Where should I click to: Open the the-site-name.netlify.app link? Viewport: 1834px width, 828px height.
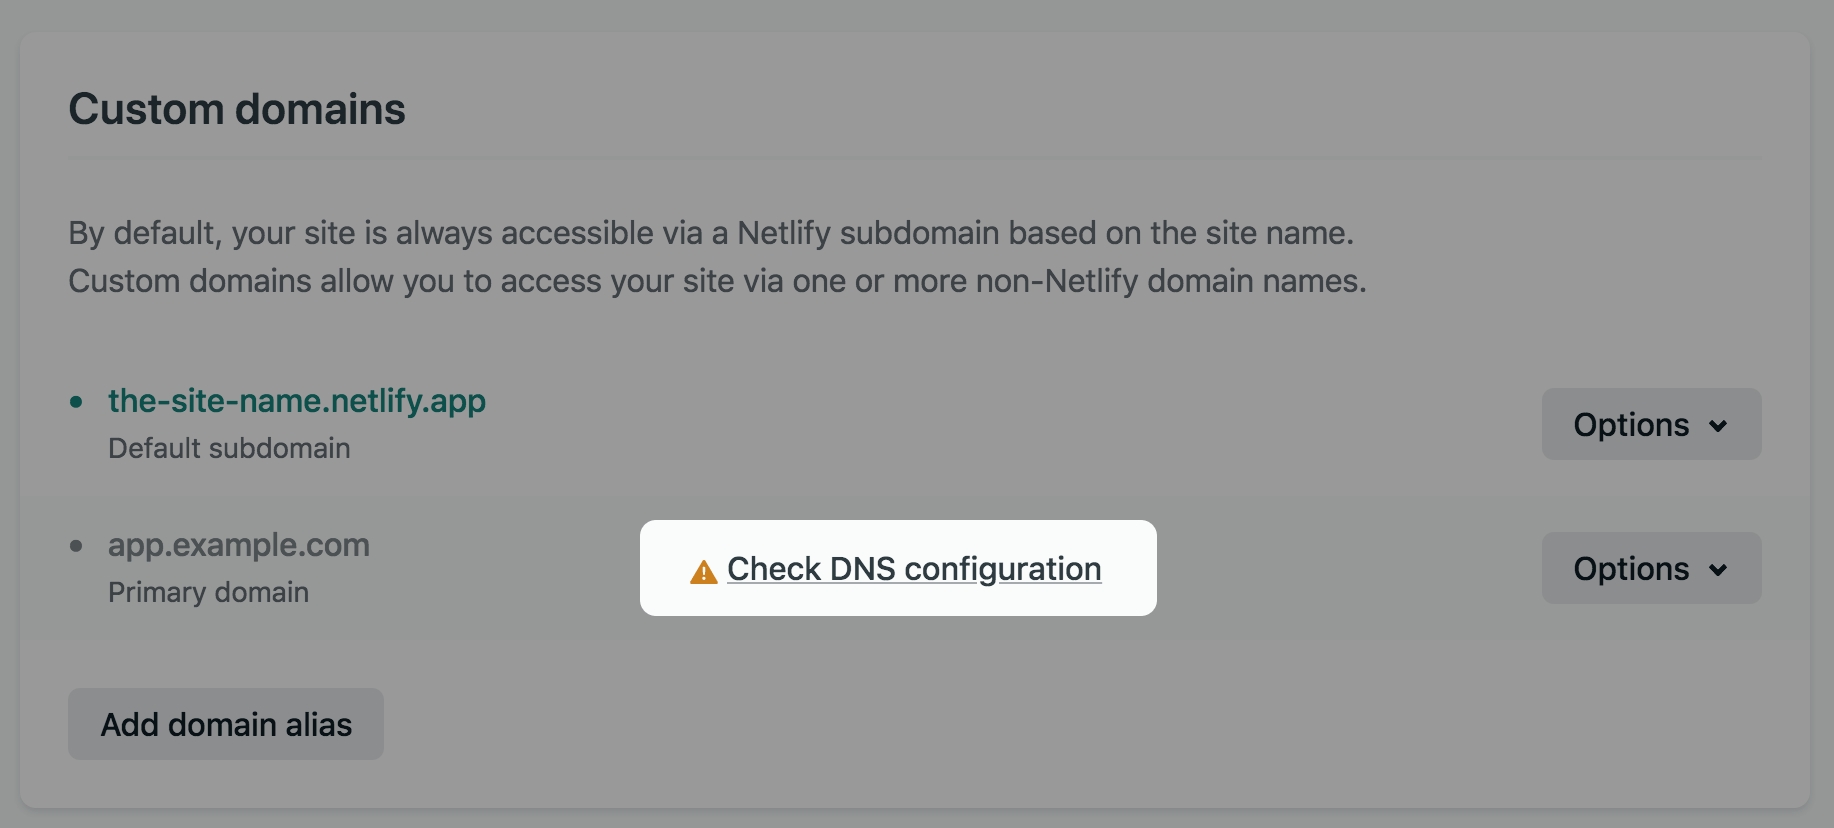coord(296,401)
